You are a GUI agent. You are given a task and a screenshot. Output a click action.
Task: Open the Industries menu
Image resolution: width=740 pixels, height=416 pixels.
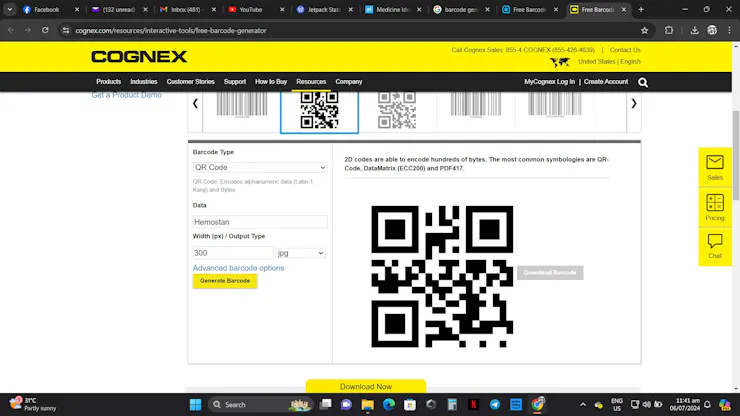(x=143, y=82)
